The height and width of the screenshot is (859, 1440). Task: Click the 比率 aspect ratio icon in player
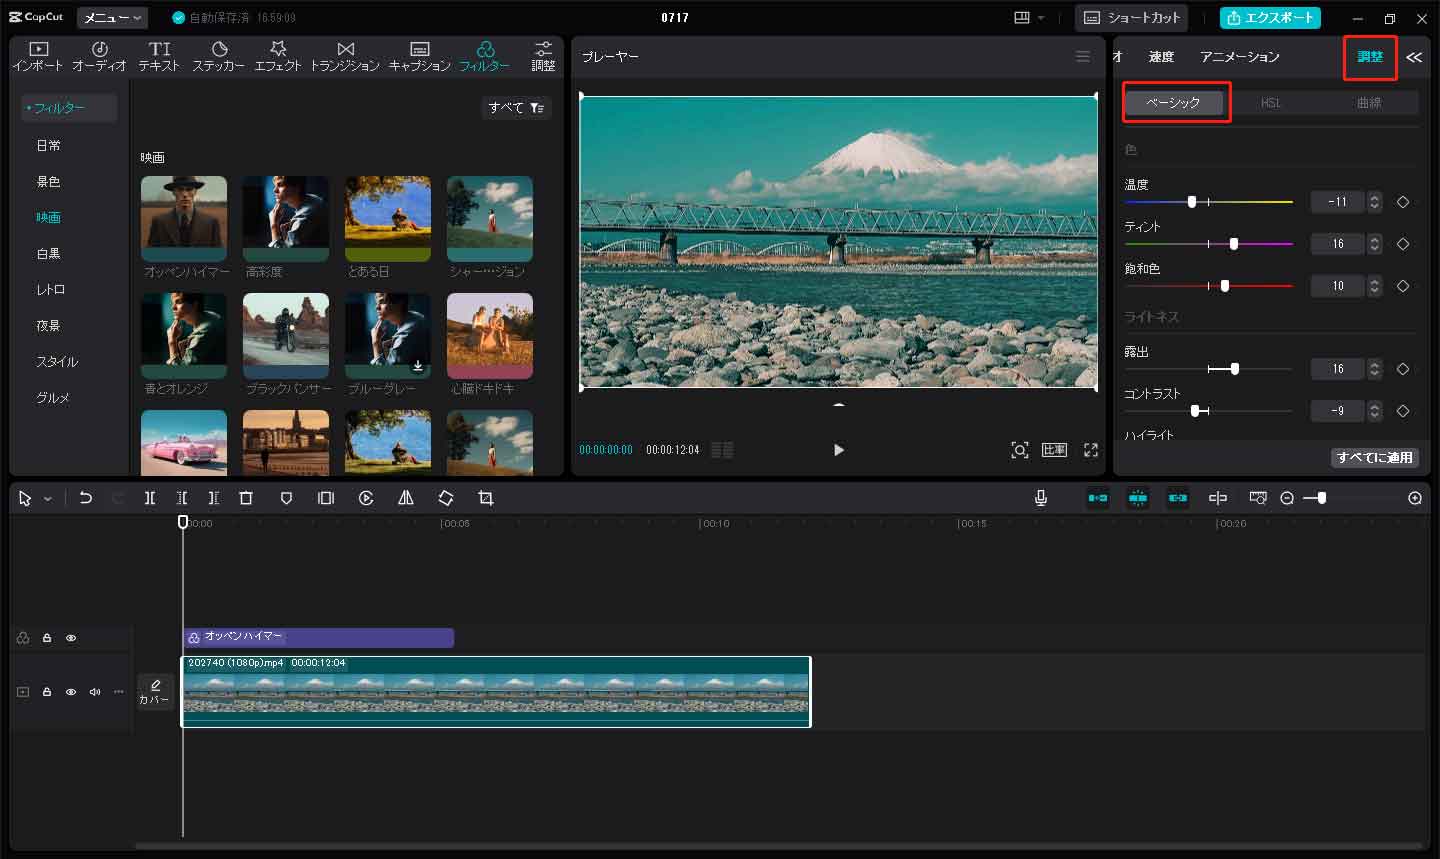(1055, 450)
